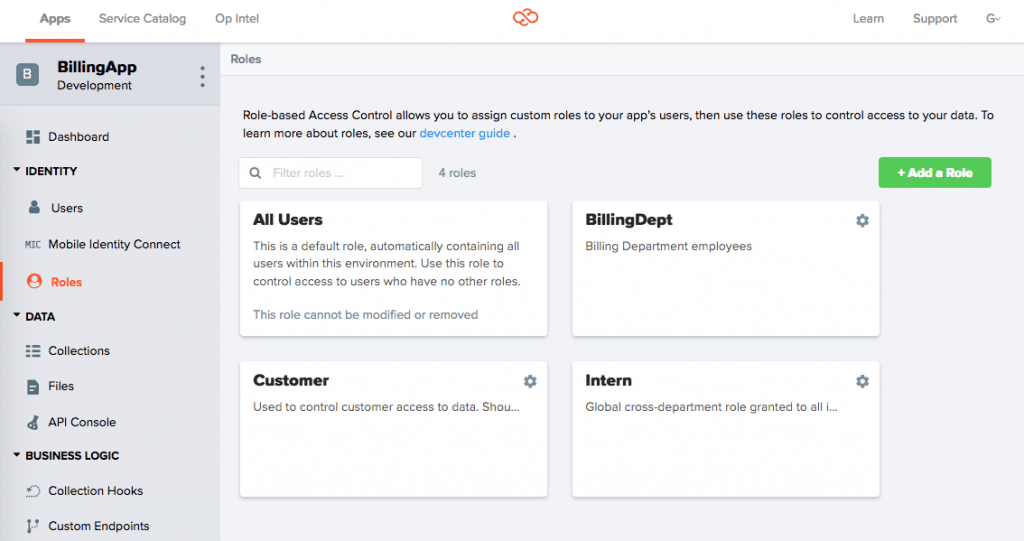The height and width of the screenshot is (541, 1024).
Task: Click the Add a Role button
Action: [934, 172]
